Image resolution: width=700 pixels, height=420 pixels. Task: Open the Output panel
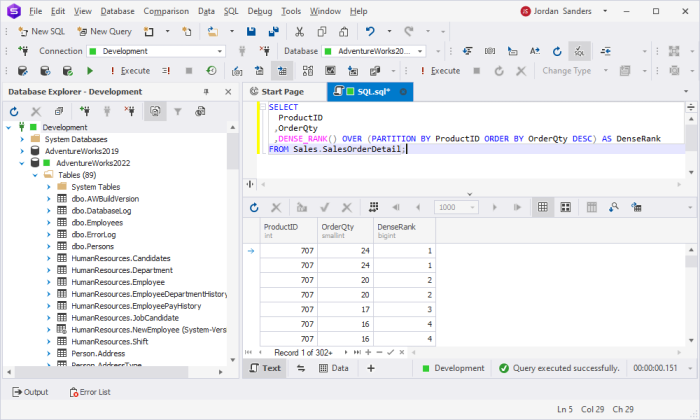[x=30, y=392]
